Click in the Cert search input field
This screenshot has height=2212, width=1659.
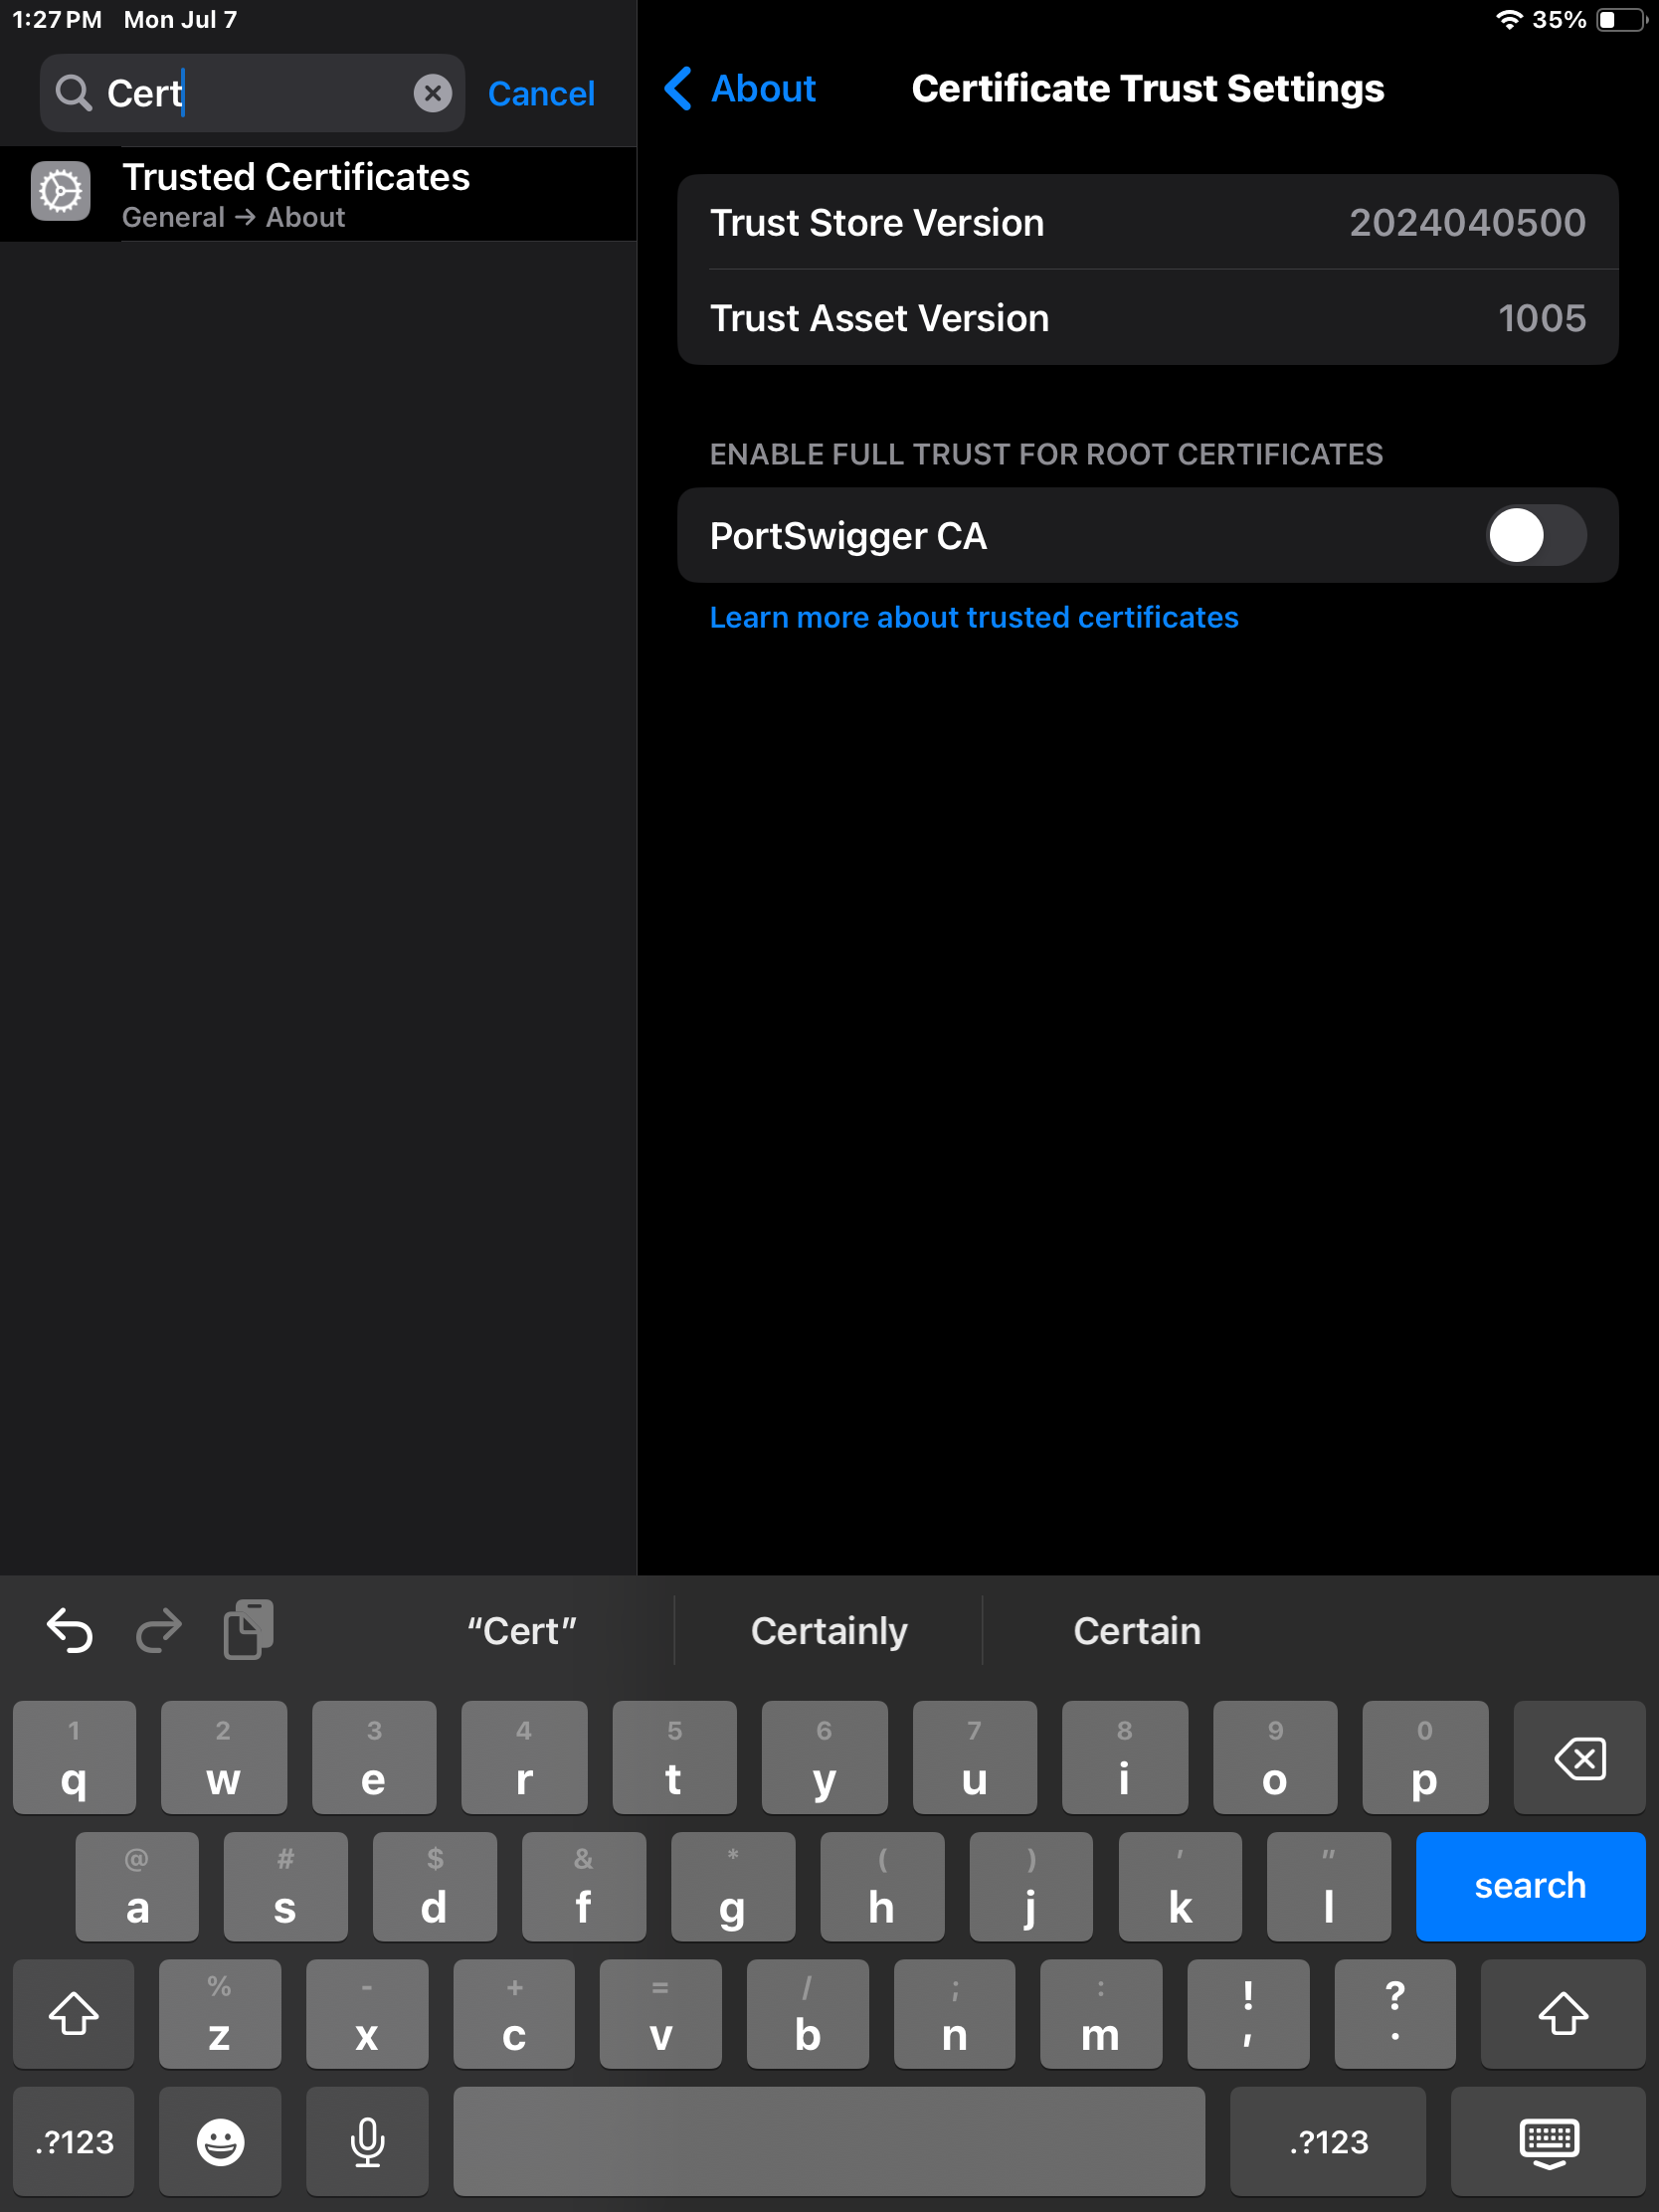(x=252, y=93)
